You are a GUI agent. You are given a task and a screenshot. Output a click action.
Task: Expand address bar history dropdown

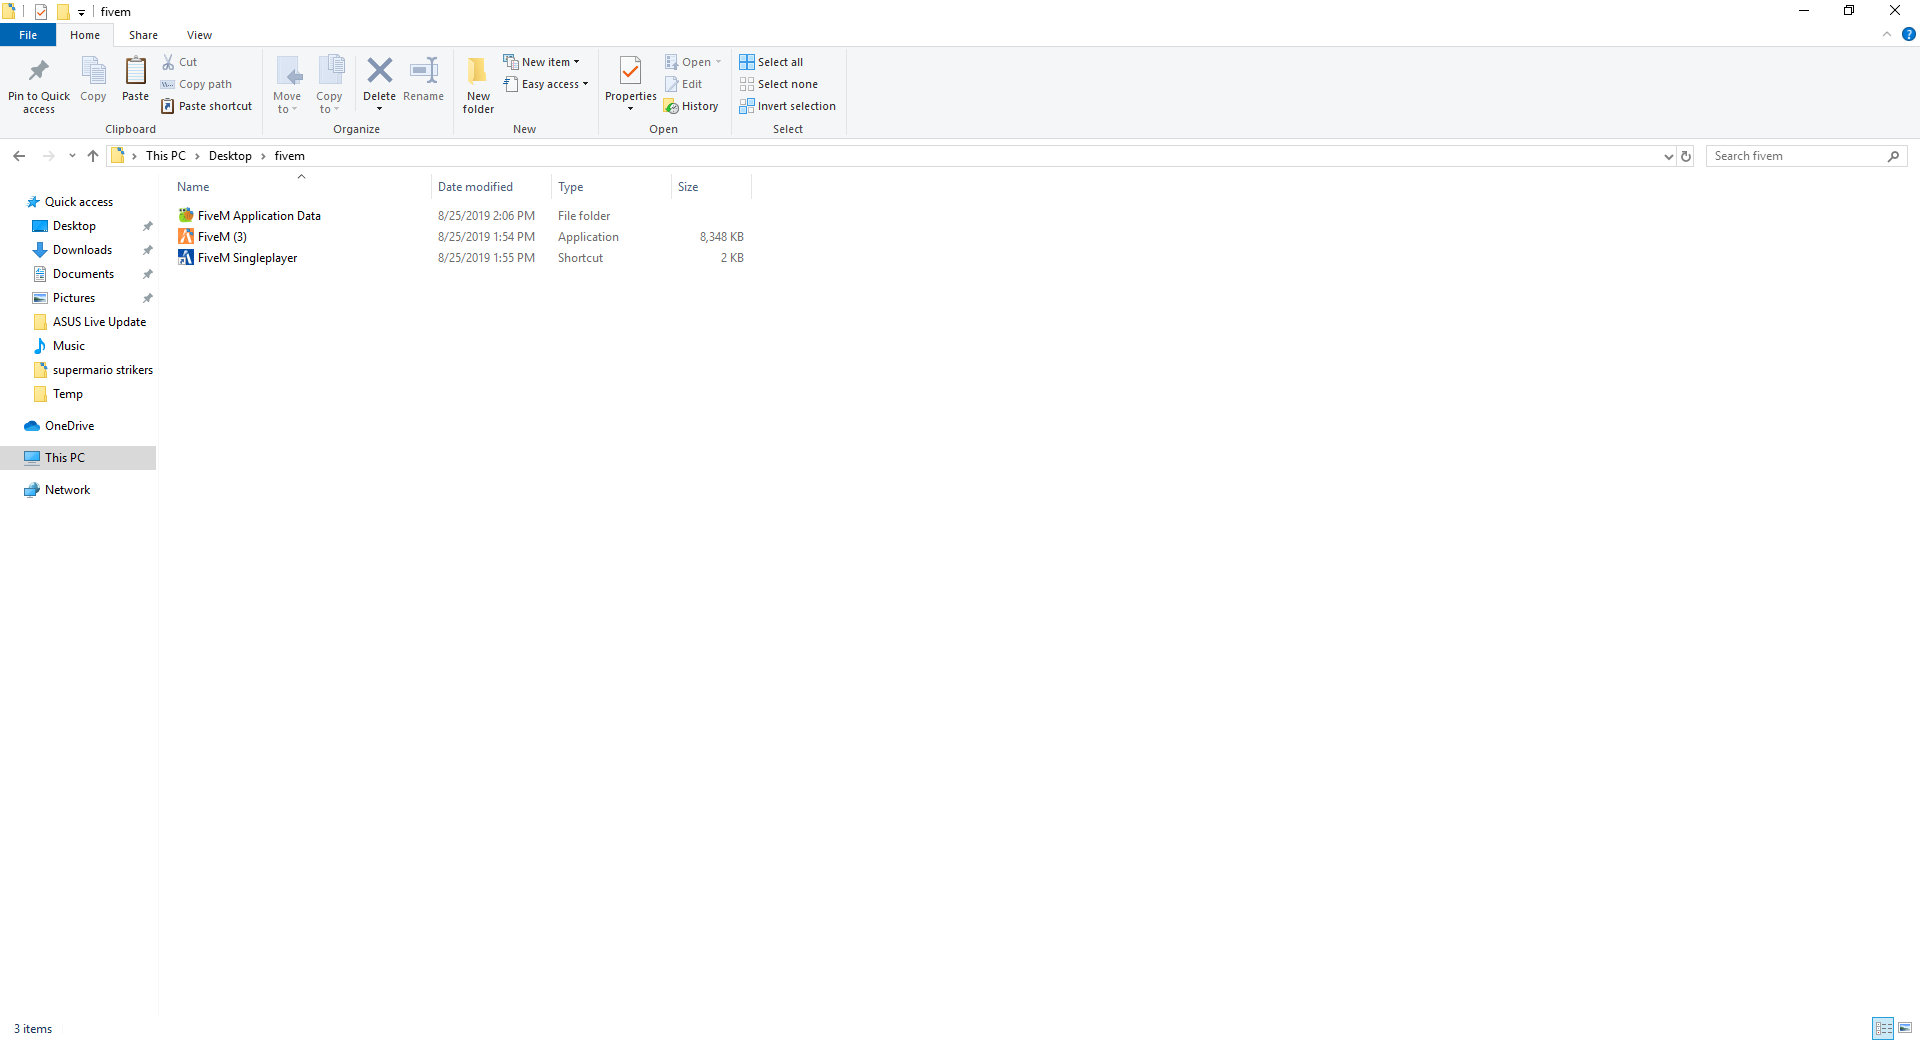[x=1668, y=156]
